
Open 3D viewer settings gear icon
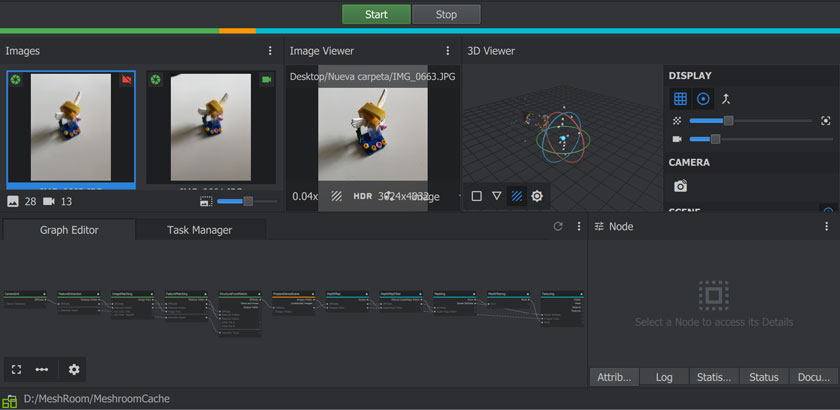[x=537, y=196]
